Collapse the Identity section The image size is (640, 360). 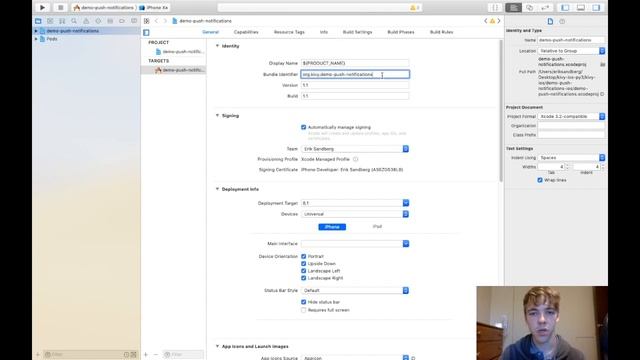(x=217, y=46)
